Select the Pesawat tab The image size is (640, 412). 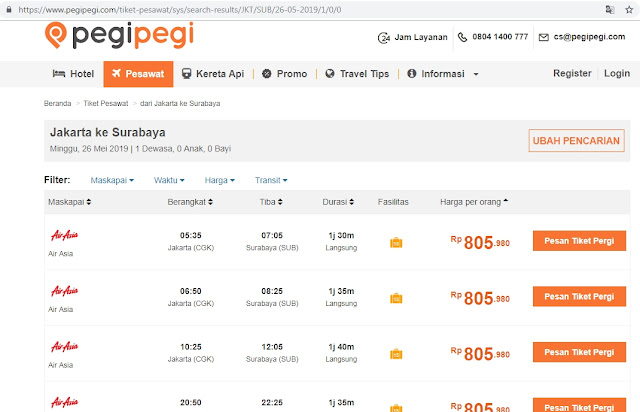pyautogui.click(x=138, y=74)
